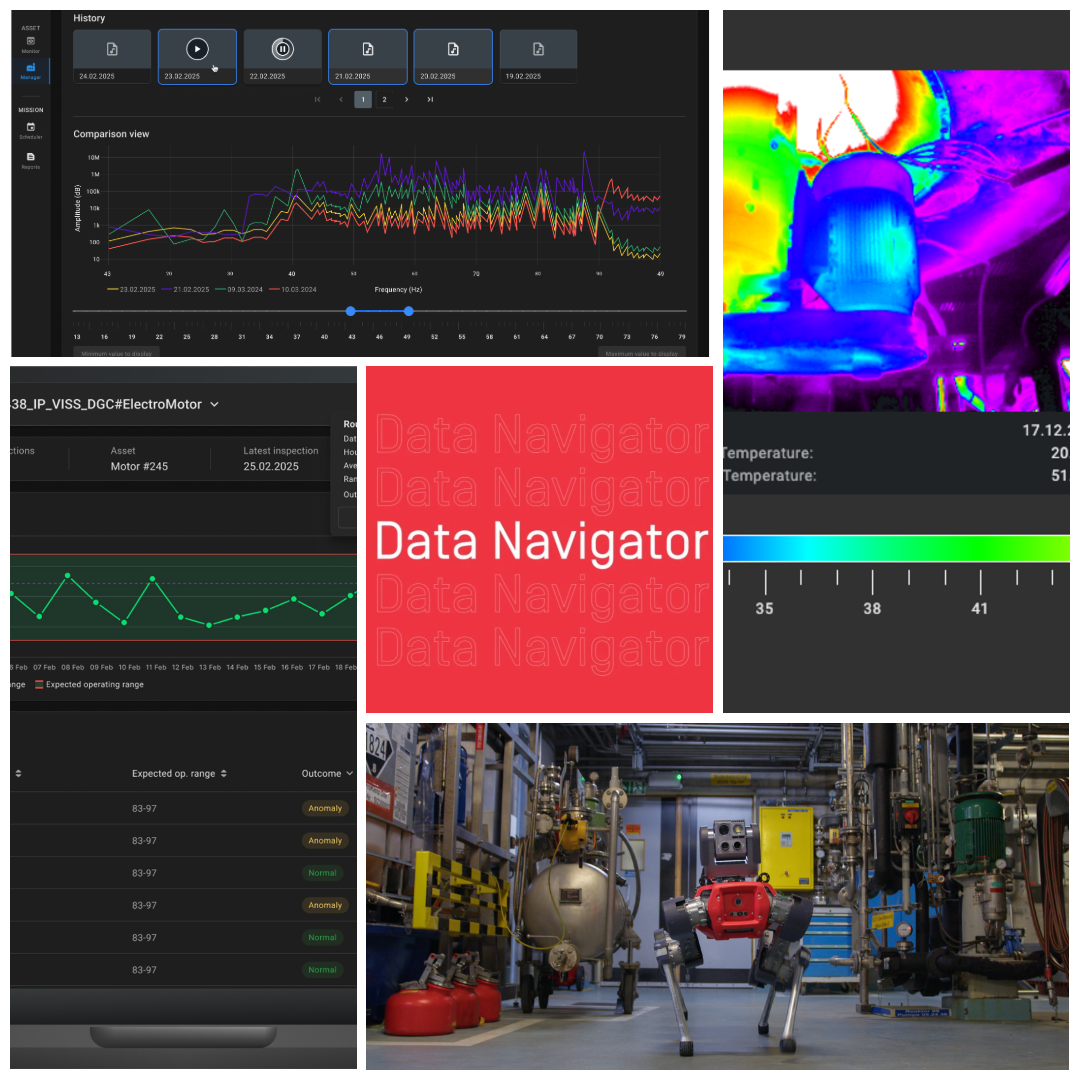
Task: Click the Minimum value to display field
Action: tap(117, 353)
